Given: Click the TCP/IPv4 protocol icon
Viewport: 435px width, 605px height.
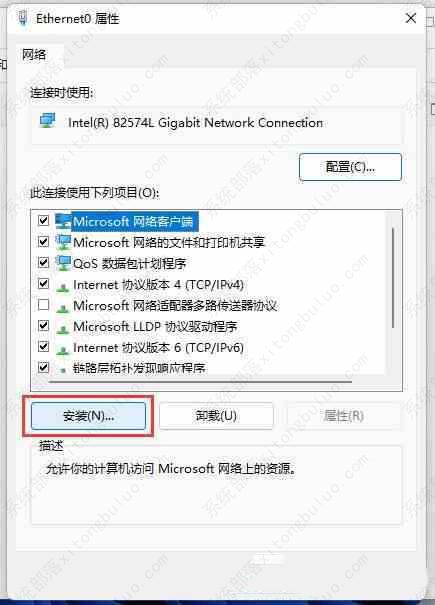Looking at the screenshot, I should pos(63,287).
